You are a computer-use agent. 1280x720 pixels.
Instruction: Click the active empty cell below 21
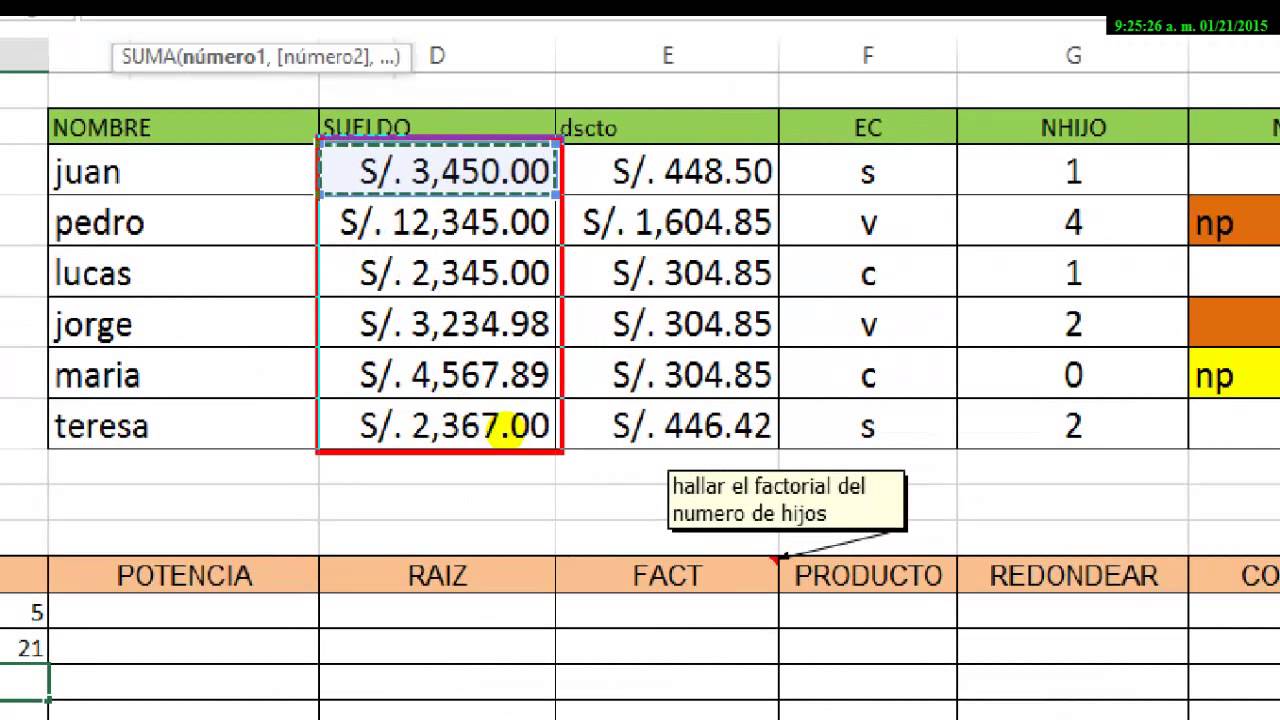pos(24,683)
